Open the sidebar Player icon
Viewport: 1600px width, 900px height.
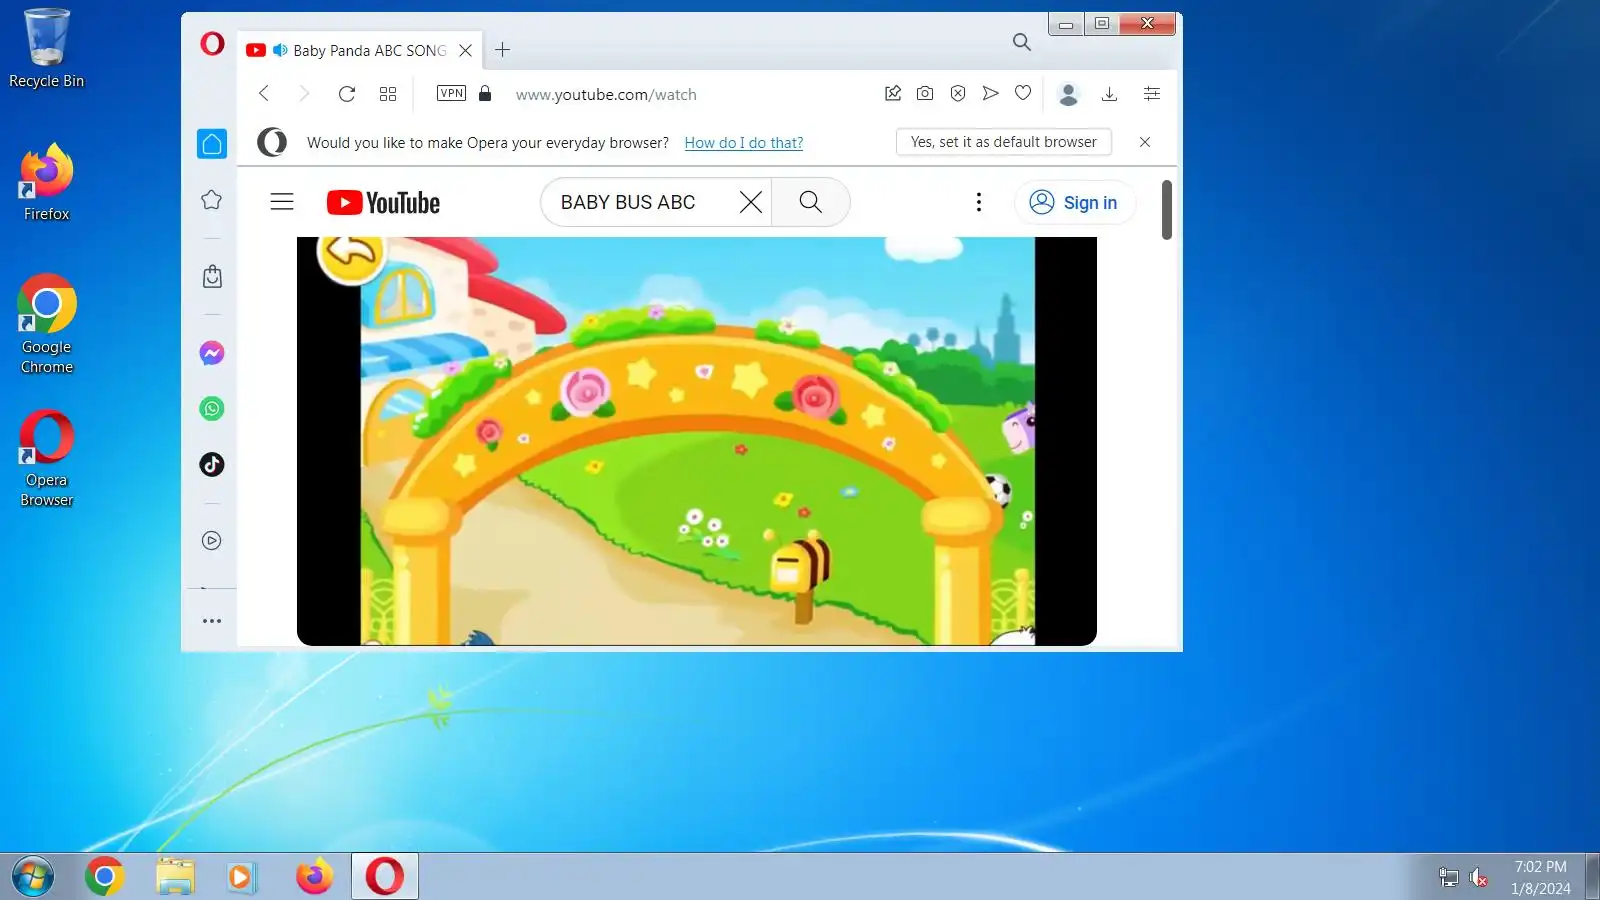coord(212,541)
